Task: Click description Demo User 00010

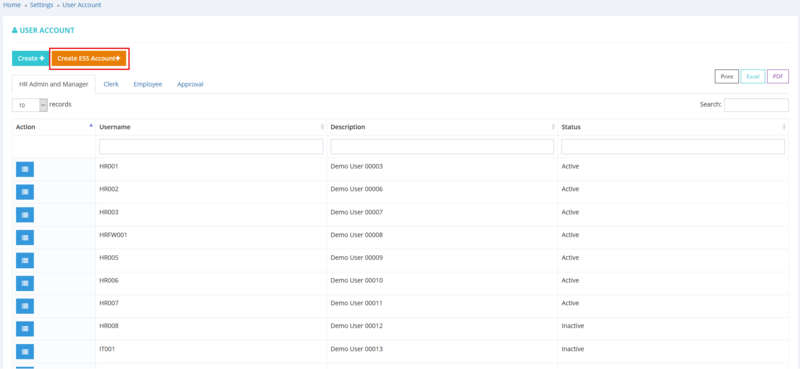Action: [357, 280]
